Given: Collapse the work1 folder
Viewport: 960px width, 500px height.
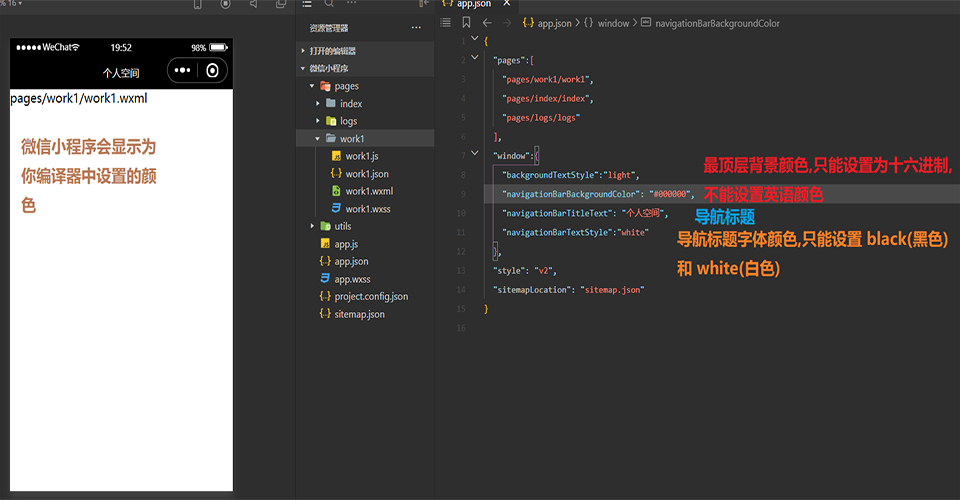Looking at the screenshot, I should point(365,138).
